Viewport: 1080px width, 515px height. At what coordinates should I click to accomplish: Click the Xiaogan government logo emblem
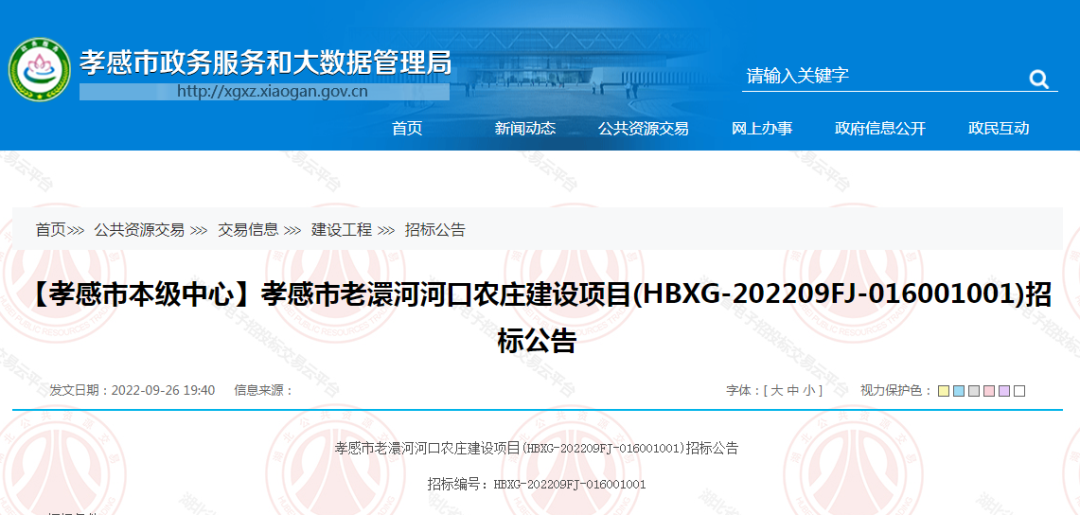[x=40, y=70]
